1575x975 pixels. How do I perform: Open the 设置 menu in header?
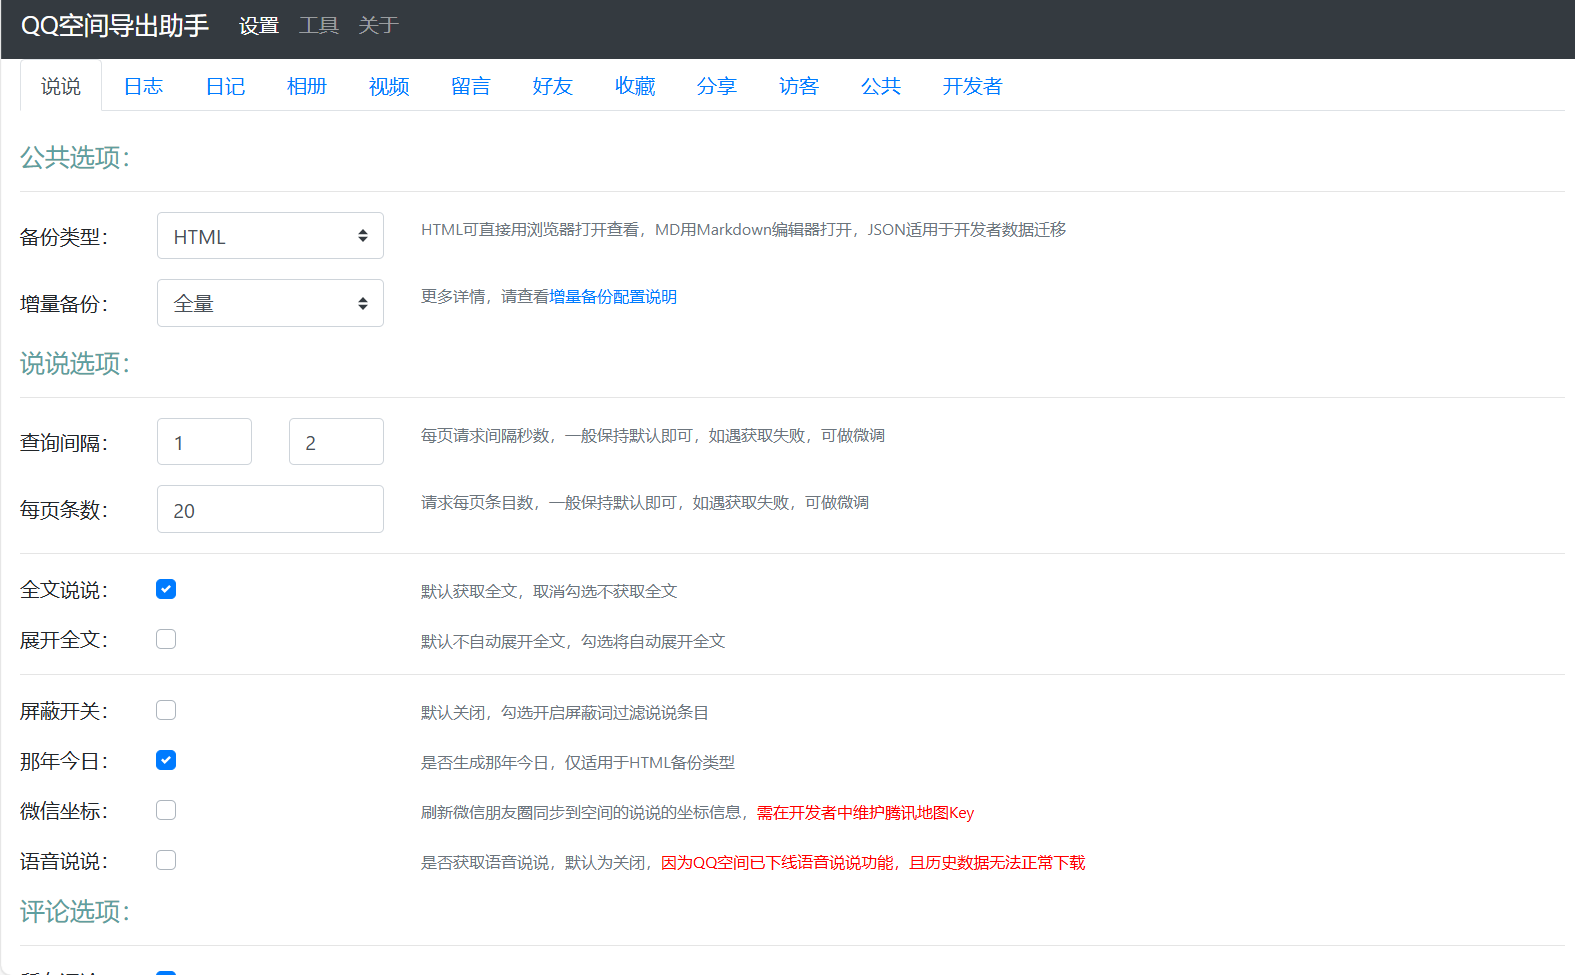259,26
